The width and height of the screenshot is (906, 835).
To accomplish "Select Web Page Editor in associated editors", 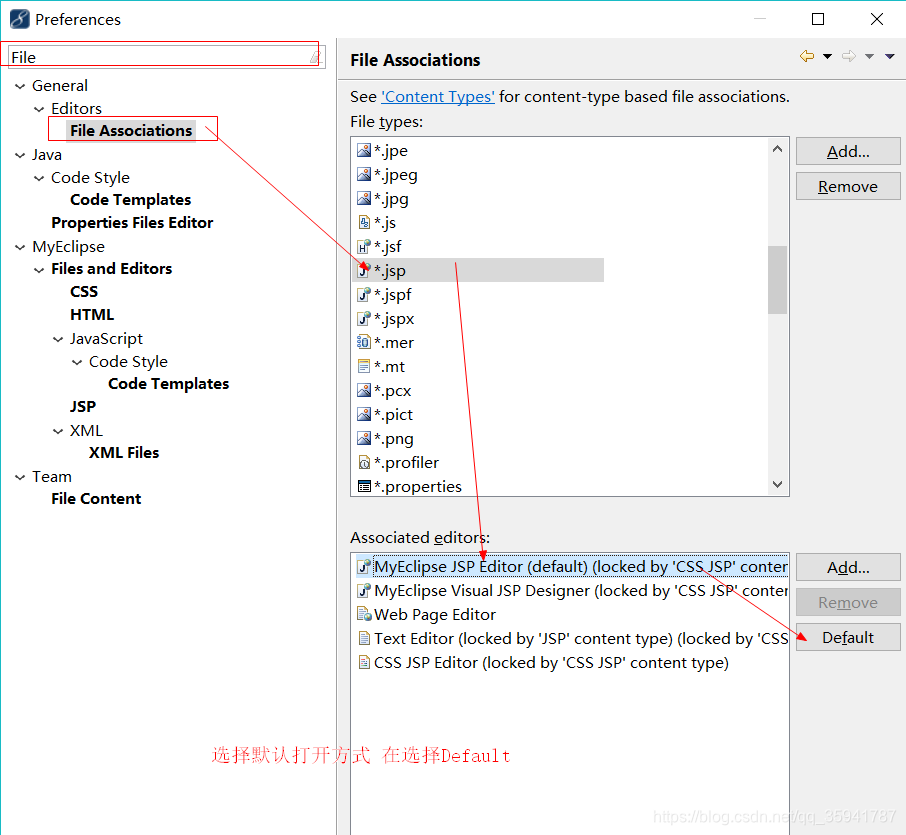I will 435,614.
